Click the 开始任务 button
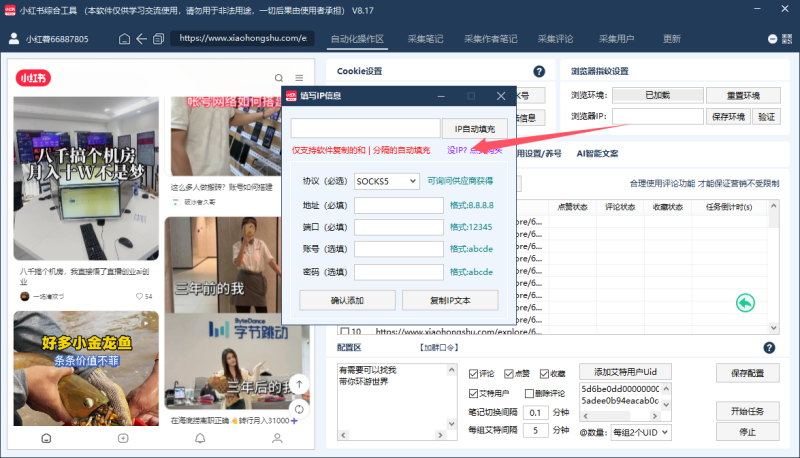This screenshot has height=458, width=800. coord(747,411)
